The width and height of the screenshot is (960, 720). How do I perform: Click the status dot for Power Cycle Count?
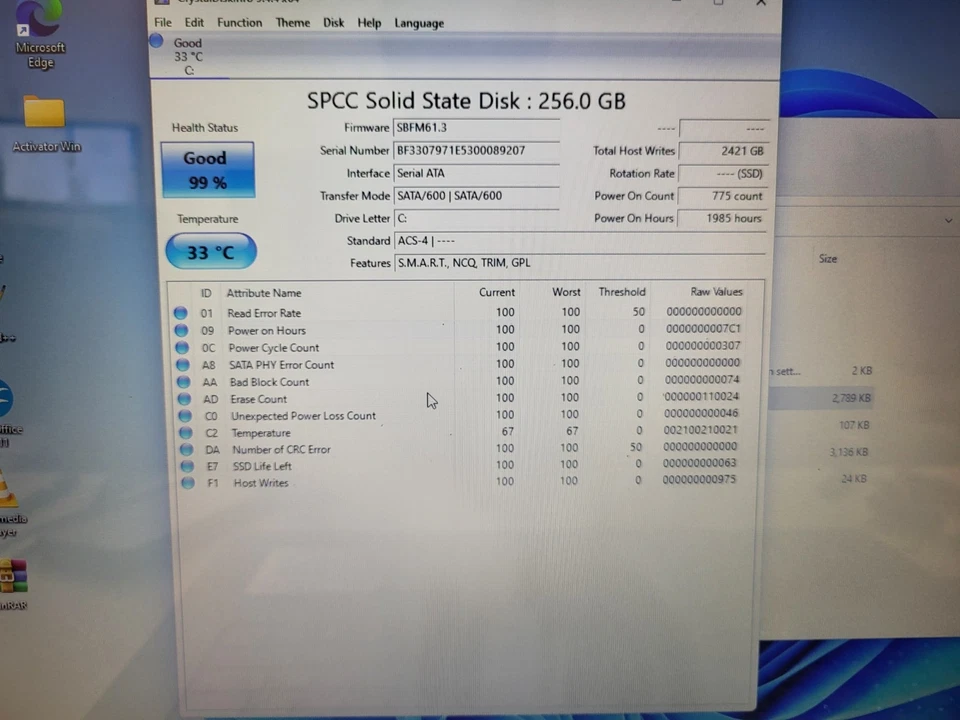click(x=182, y=348)
